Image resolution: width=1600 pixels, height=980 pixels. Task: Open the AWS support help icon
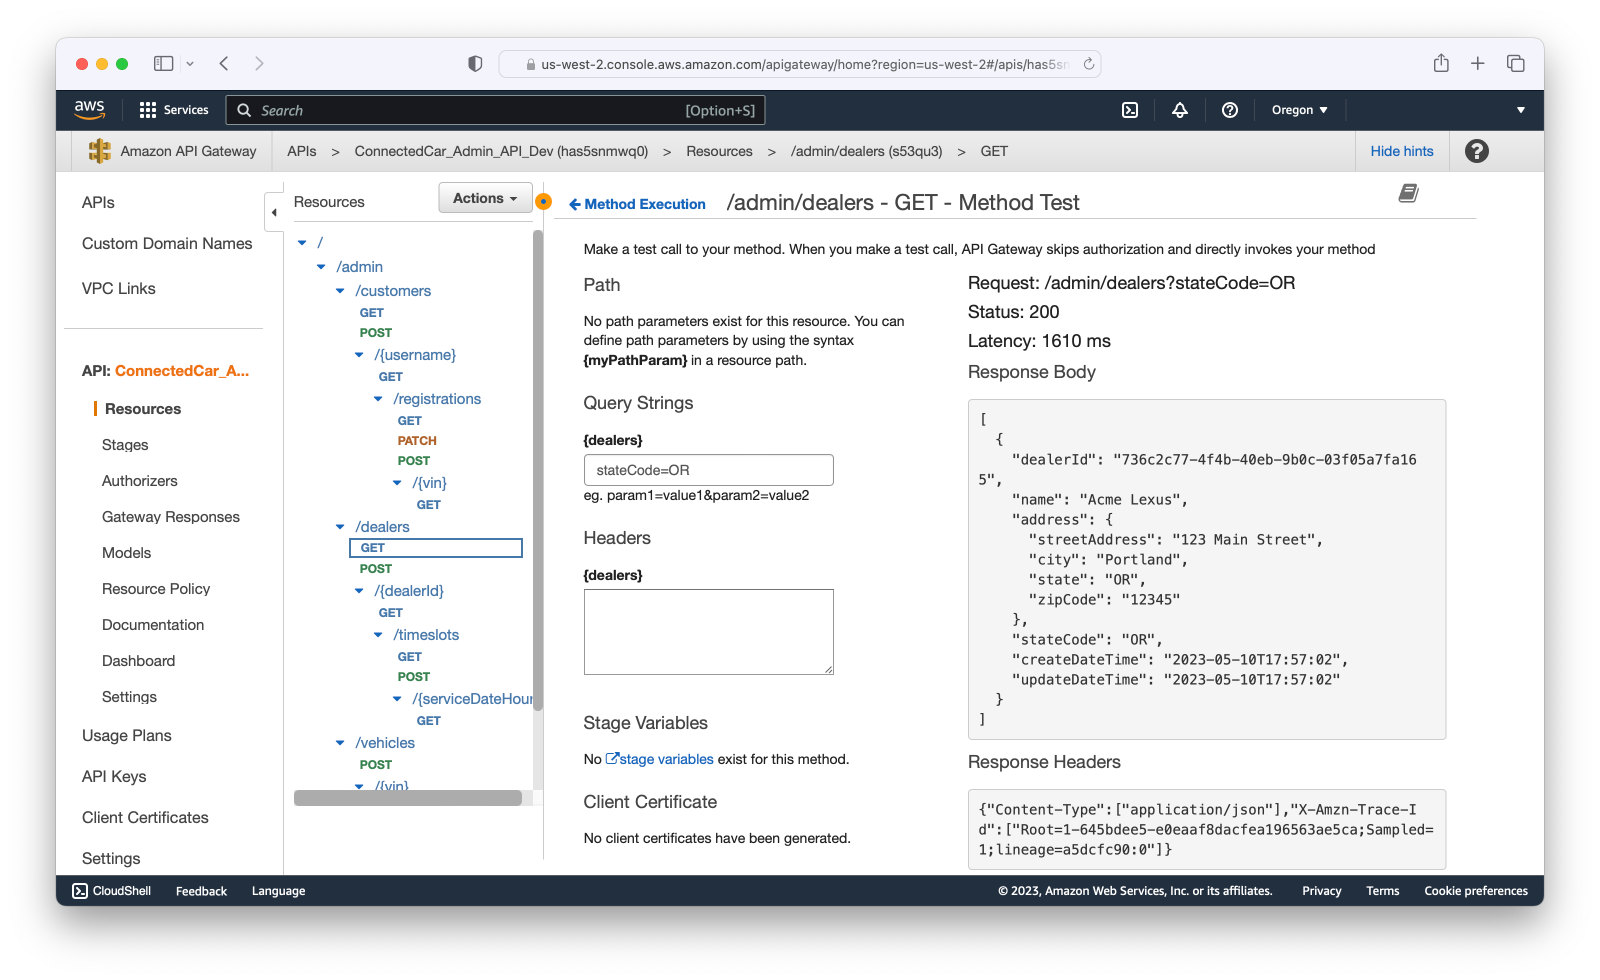(x=1230, y=110)
